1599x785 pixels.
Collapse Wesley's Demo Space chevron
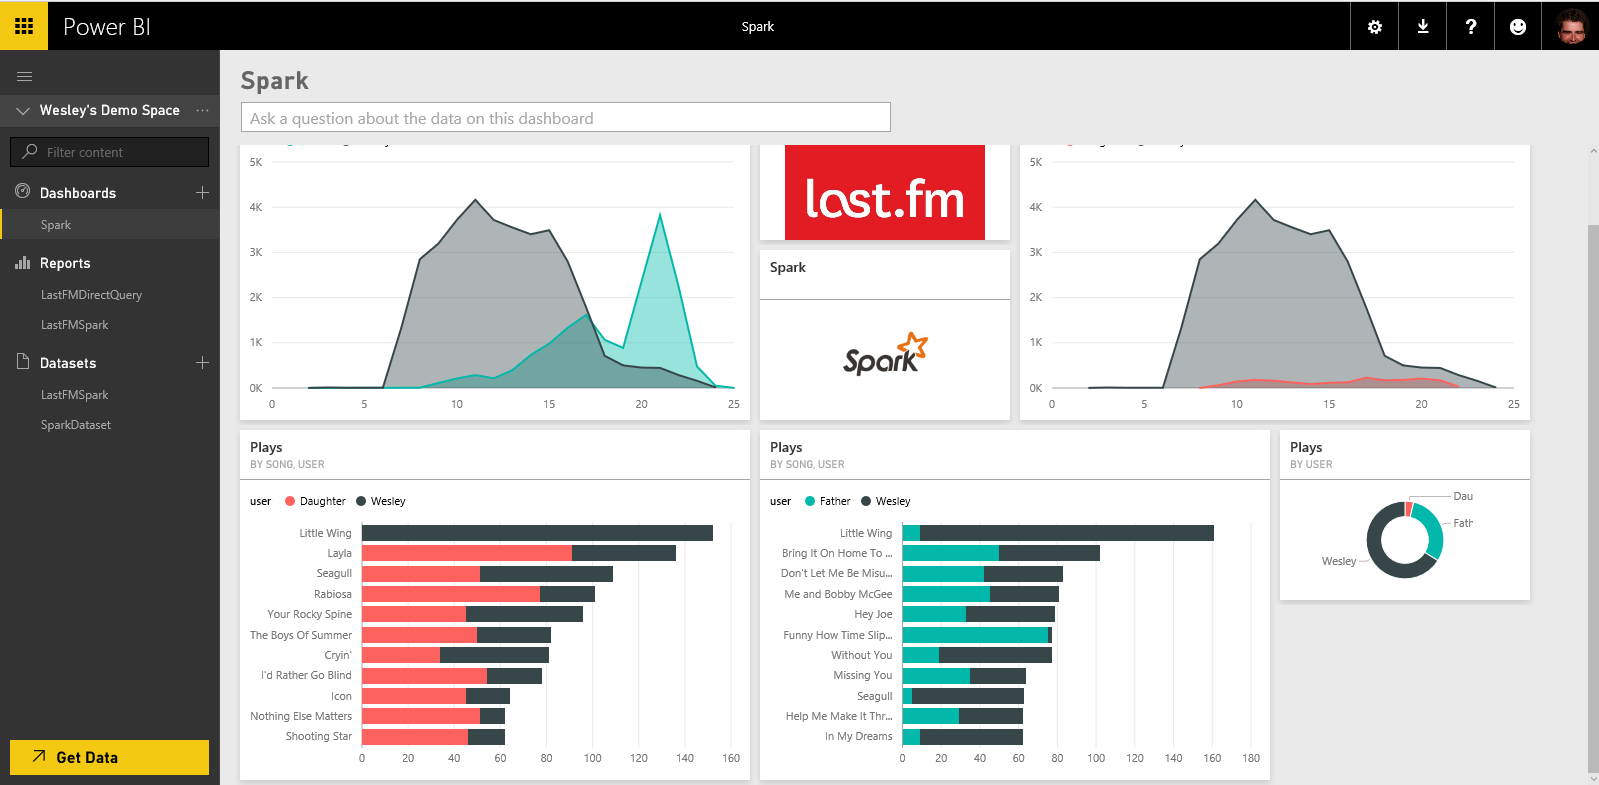point(22,111)
